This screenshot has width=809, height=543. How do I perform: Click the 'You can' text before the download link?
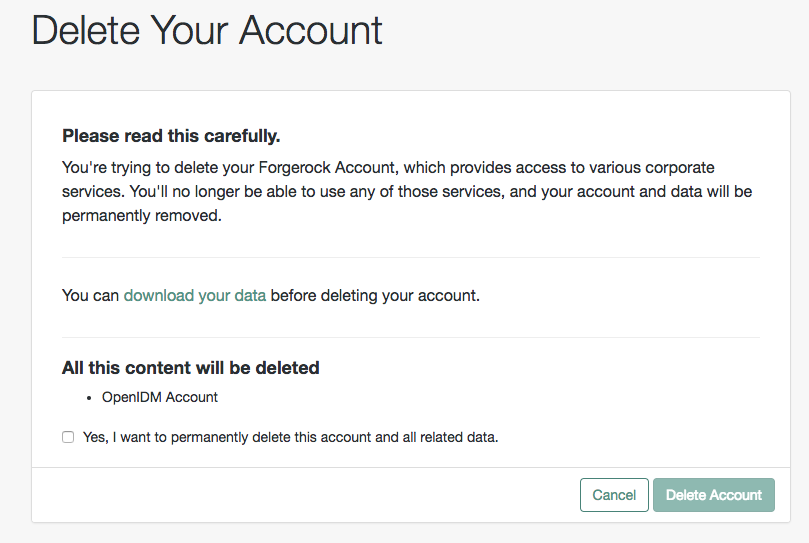(90, 295)
